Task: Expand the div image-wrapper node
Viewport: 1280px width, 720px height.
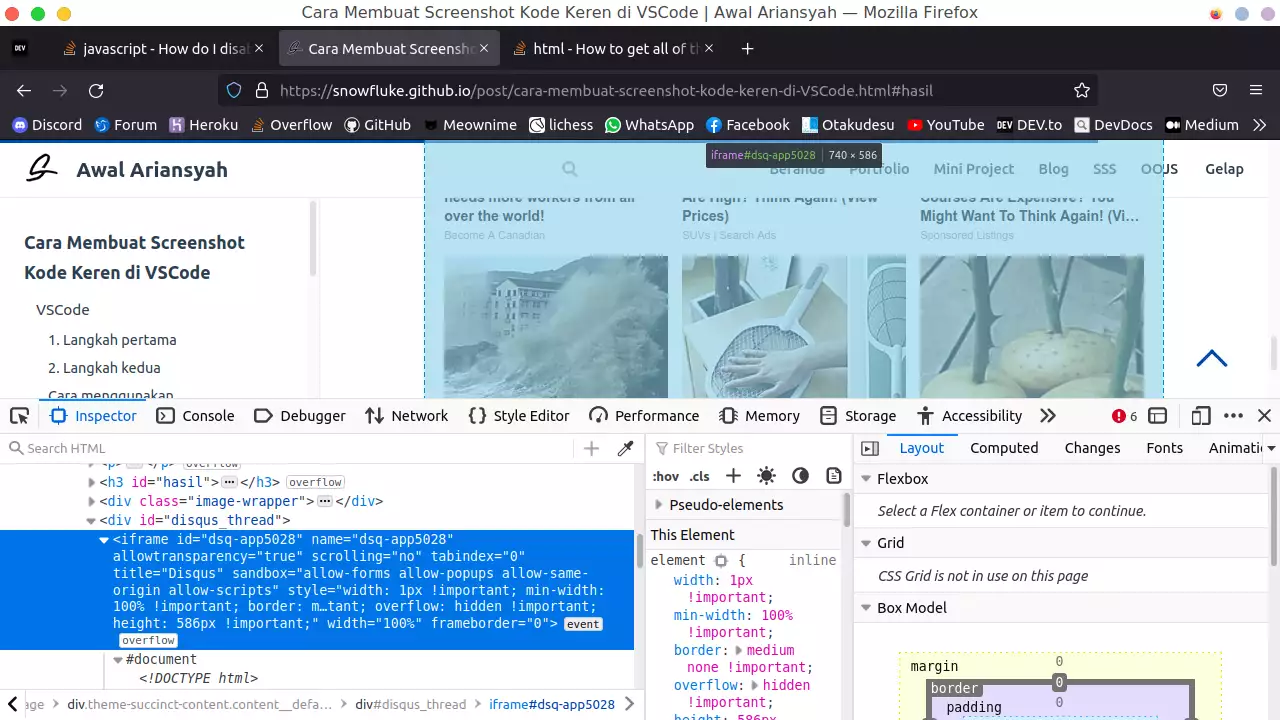Action: pyautogui.click(x=92, y=501)
